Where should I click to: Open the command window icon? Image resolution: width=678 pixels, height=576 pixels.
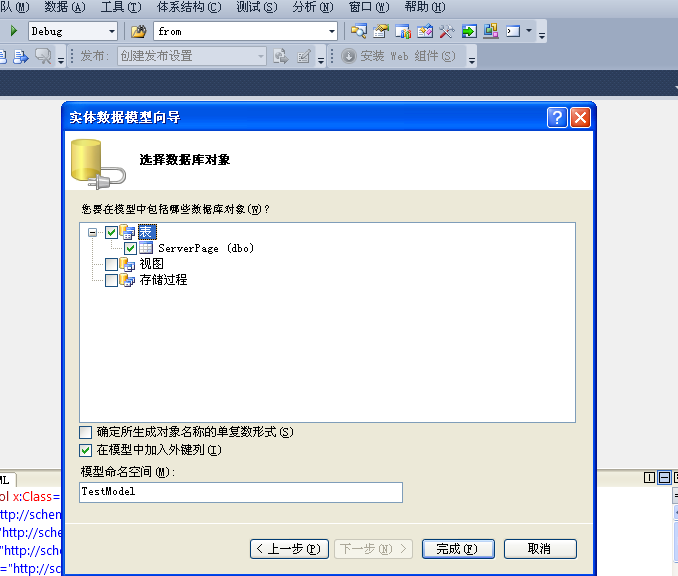(513, 31)
